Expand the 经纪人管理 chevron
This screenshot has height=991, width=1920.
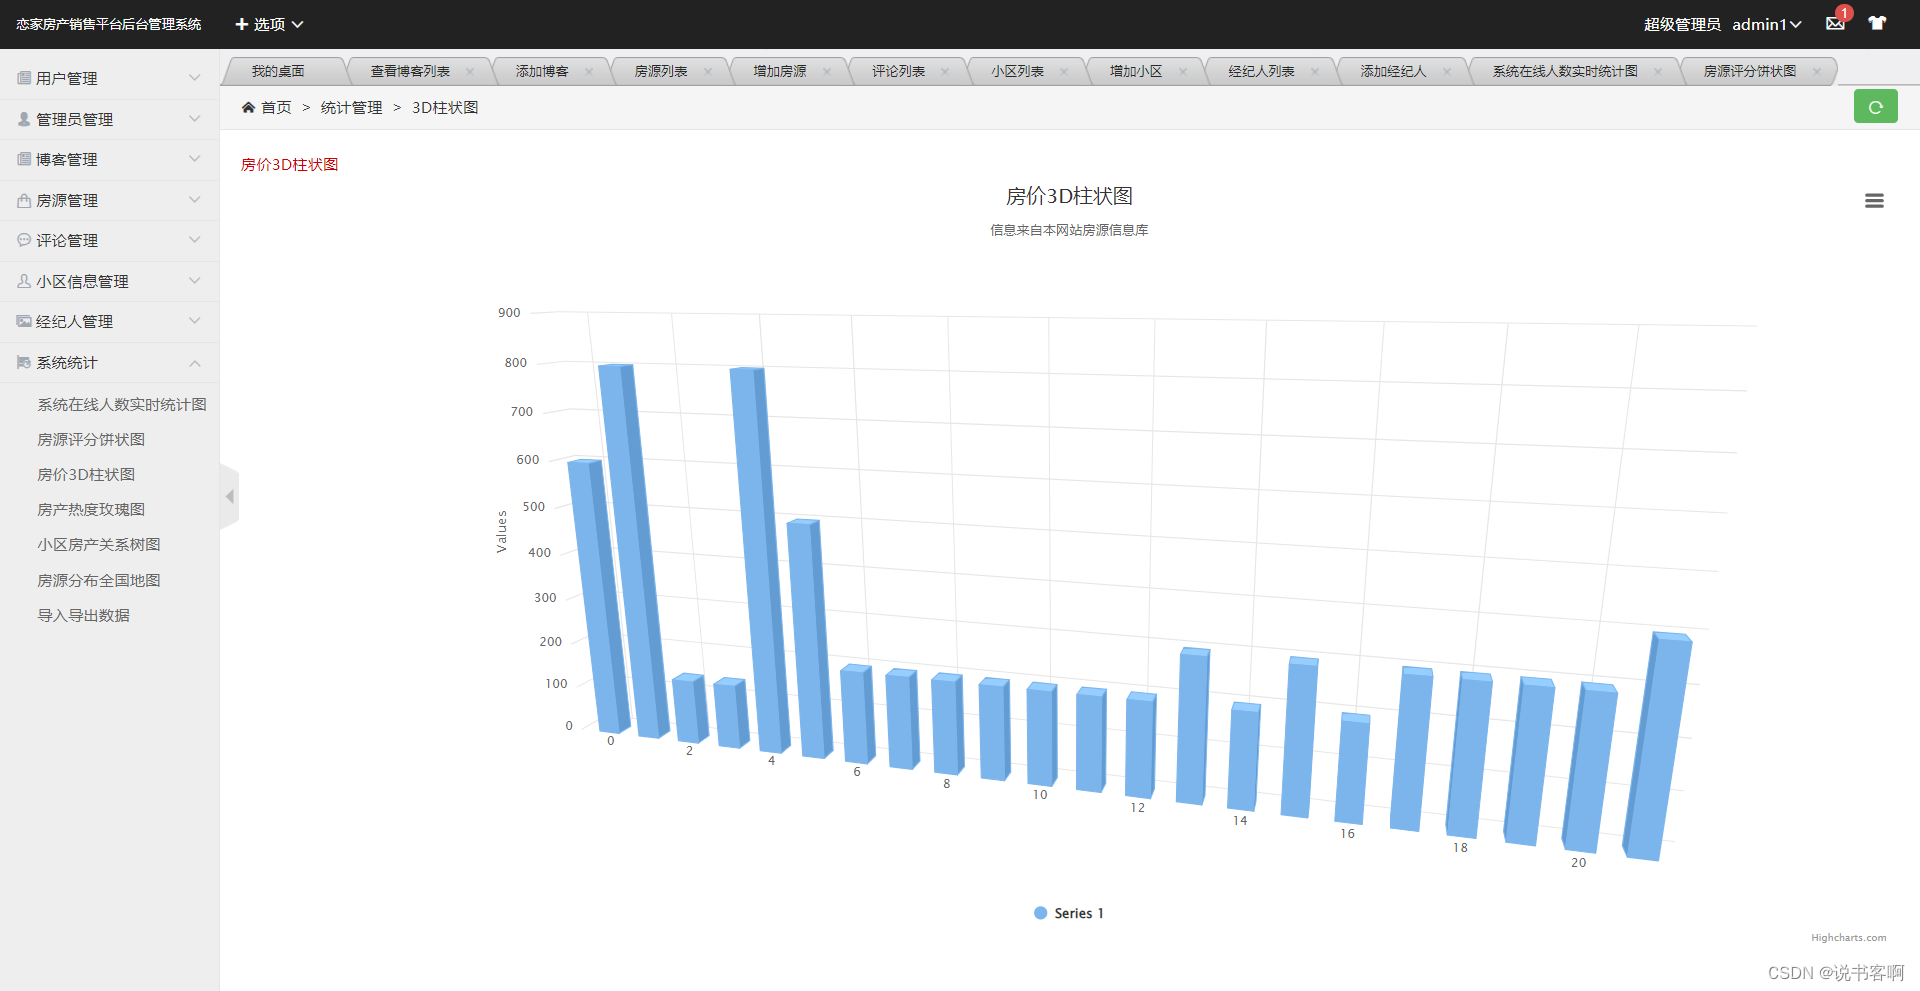195,321
